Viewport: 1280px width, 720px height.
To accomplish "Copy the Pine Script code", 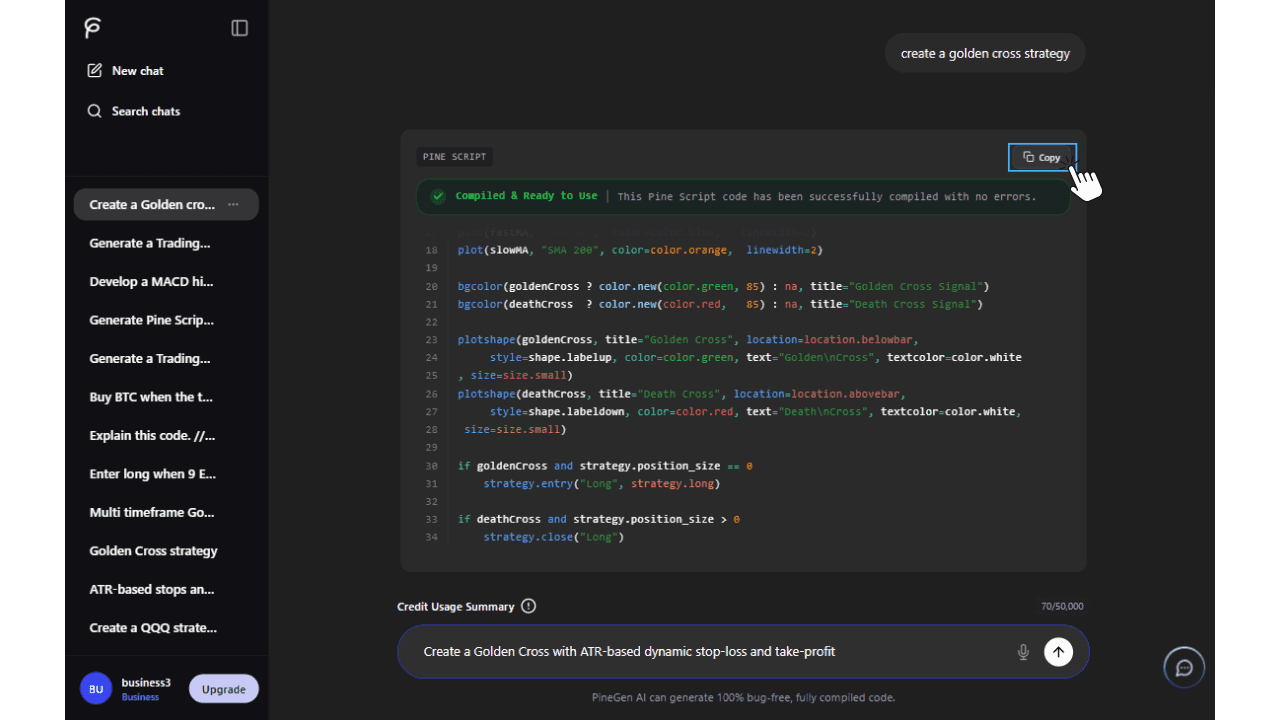I will point(1042,157).
